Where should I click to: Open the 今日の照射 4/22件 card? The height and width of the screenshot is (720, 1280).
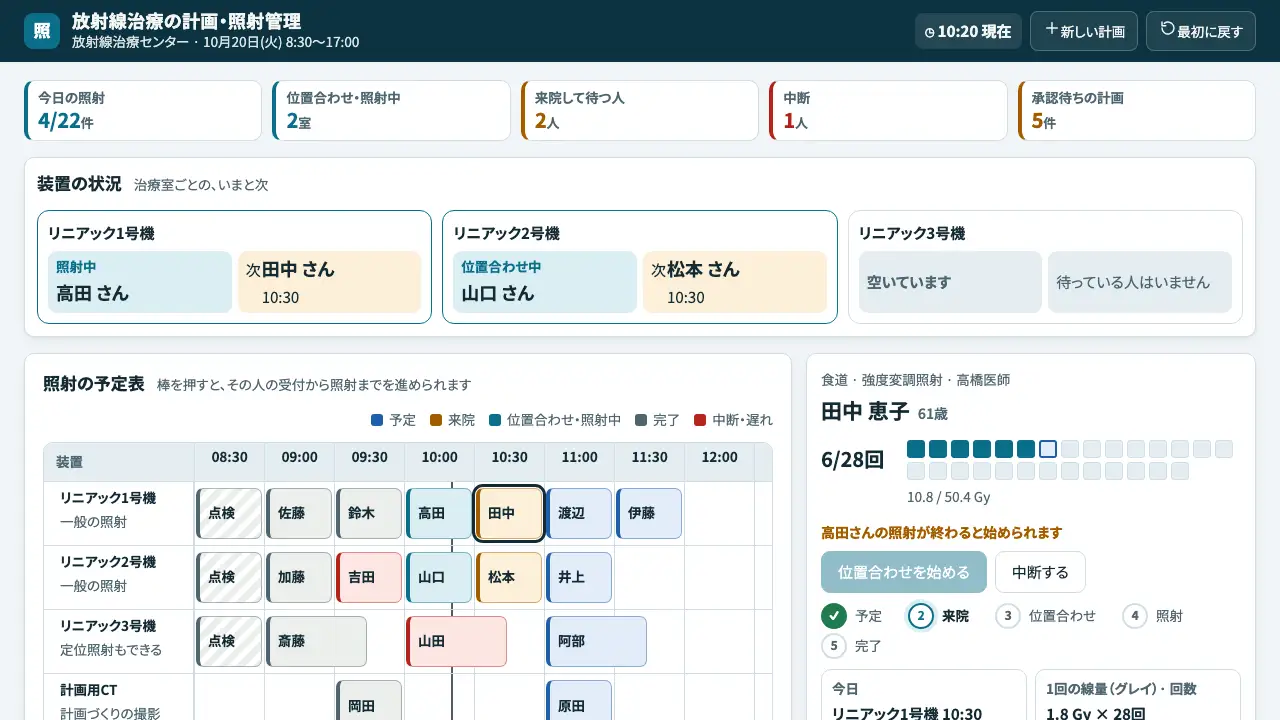(x=143, y=111)
